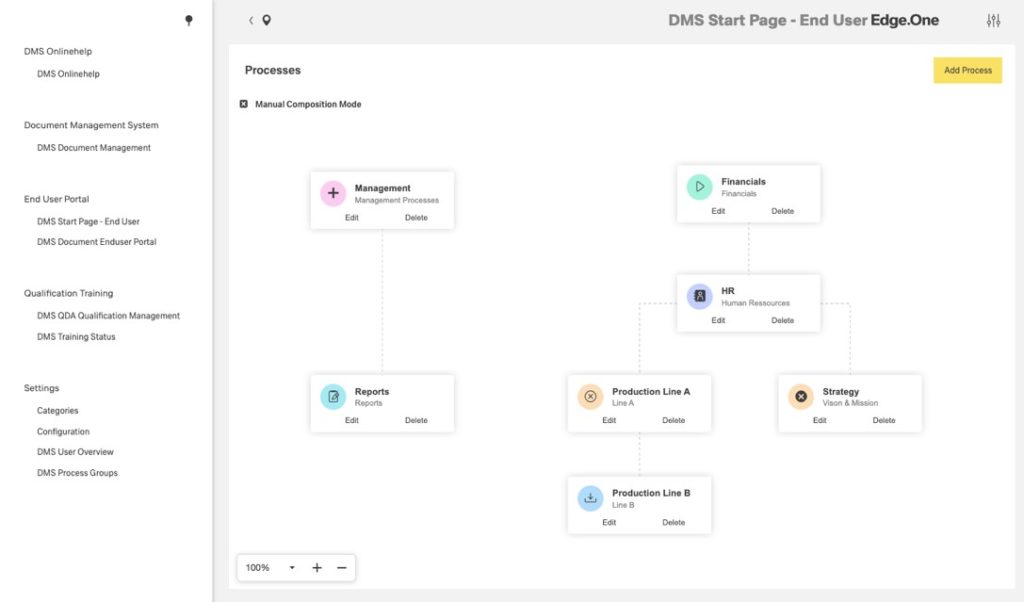Screen dimensions: 1024x602
Task: Disable Manual Composition Mode
Action: coord(243,103)
